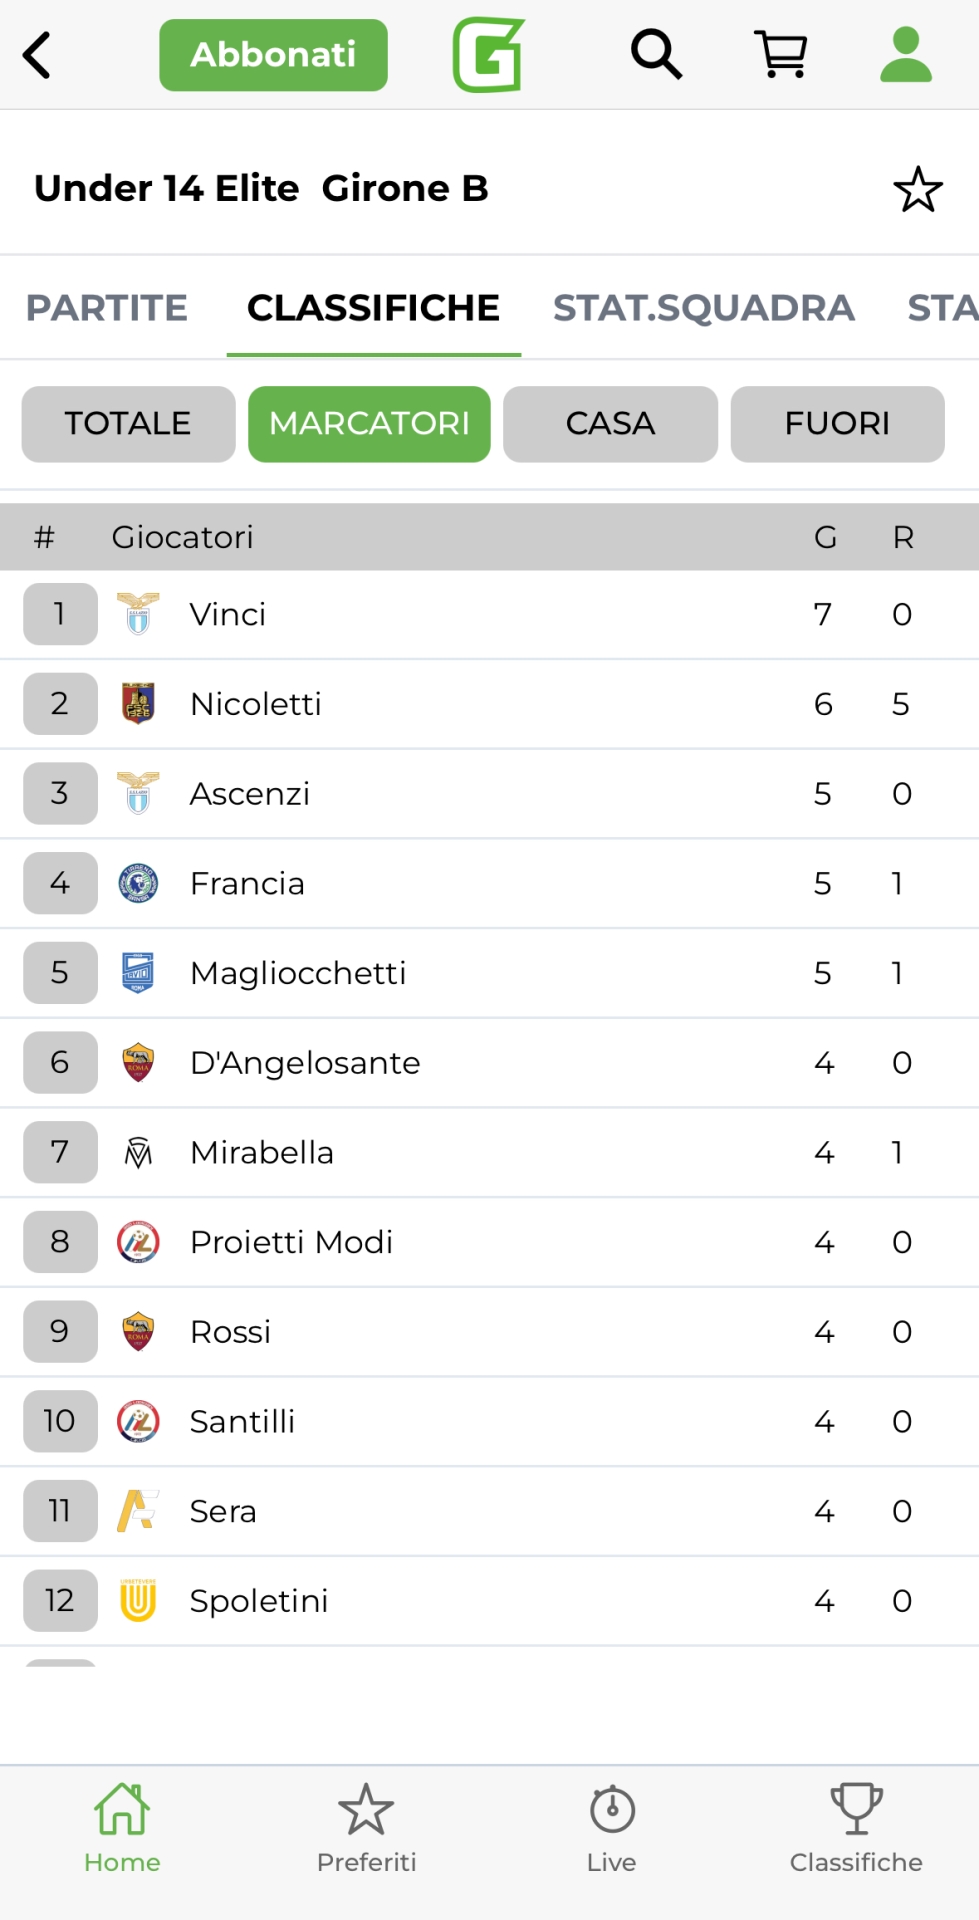
Task: Open Preferiti in bottom navigation
Action: pos(366,1828)
